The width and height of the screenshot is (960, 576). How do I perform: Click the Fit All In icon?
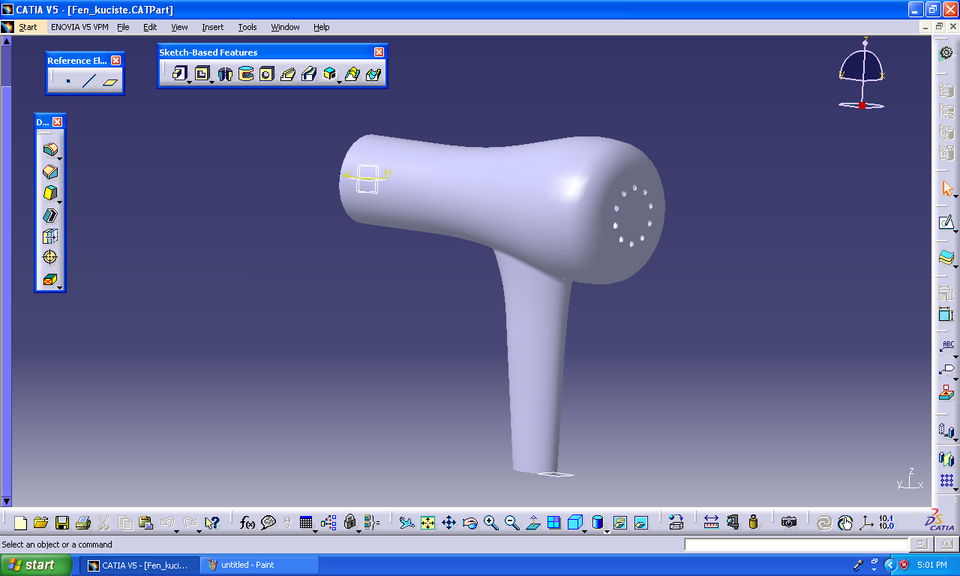[428, 521]
